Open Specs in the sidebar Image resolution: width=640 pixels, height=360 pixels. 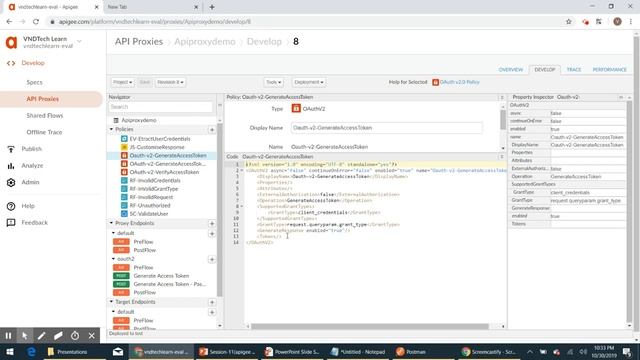coord(34,82)
